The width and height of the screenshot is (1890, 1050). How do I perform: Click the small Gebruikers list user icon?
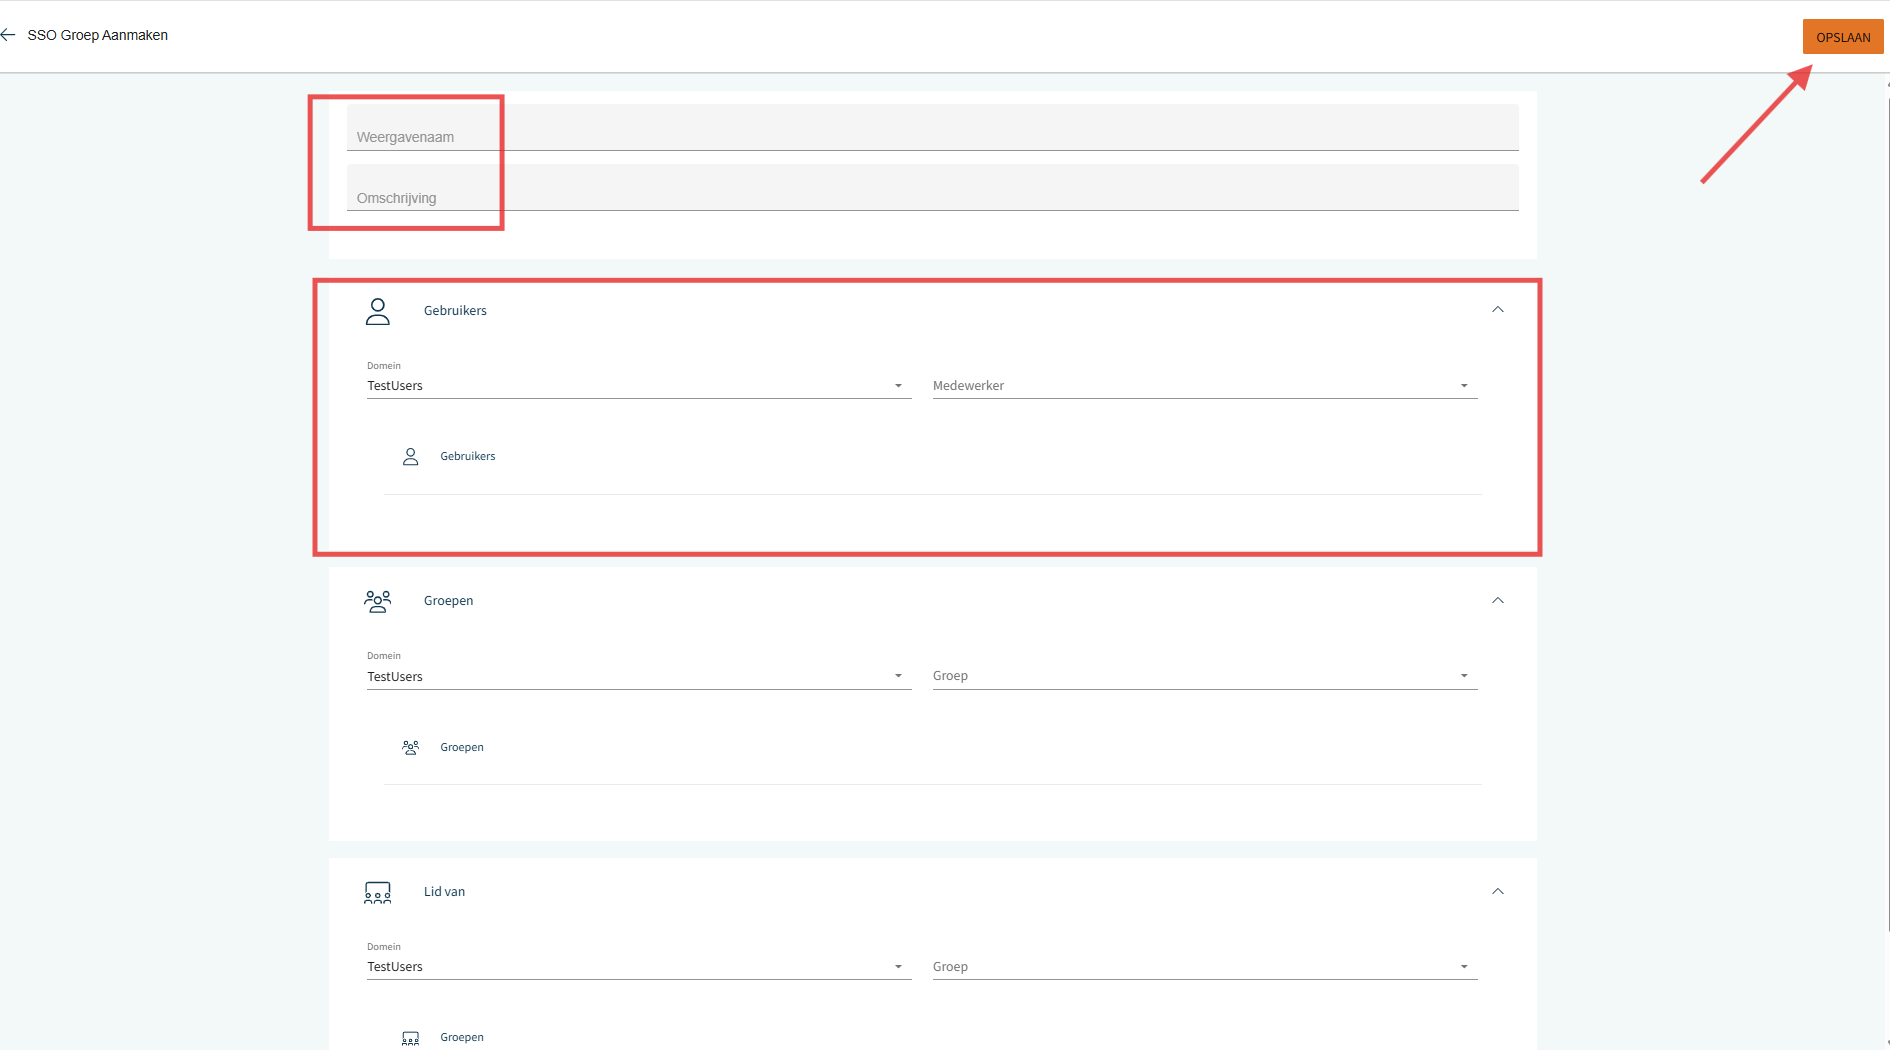point(410,457)
